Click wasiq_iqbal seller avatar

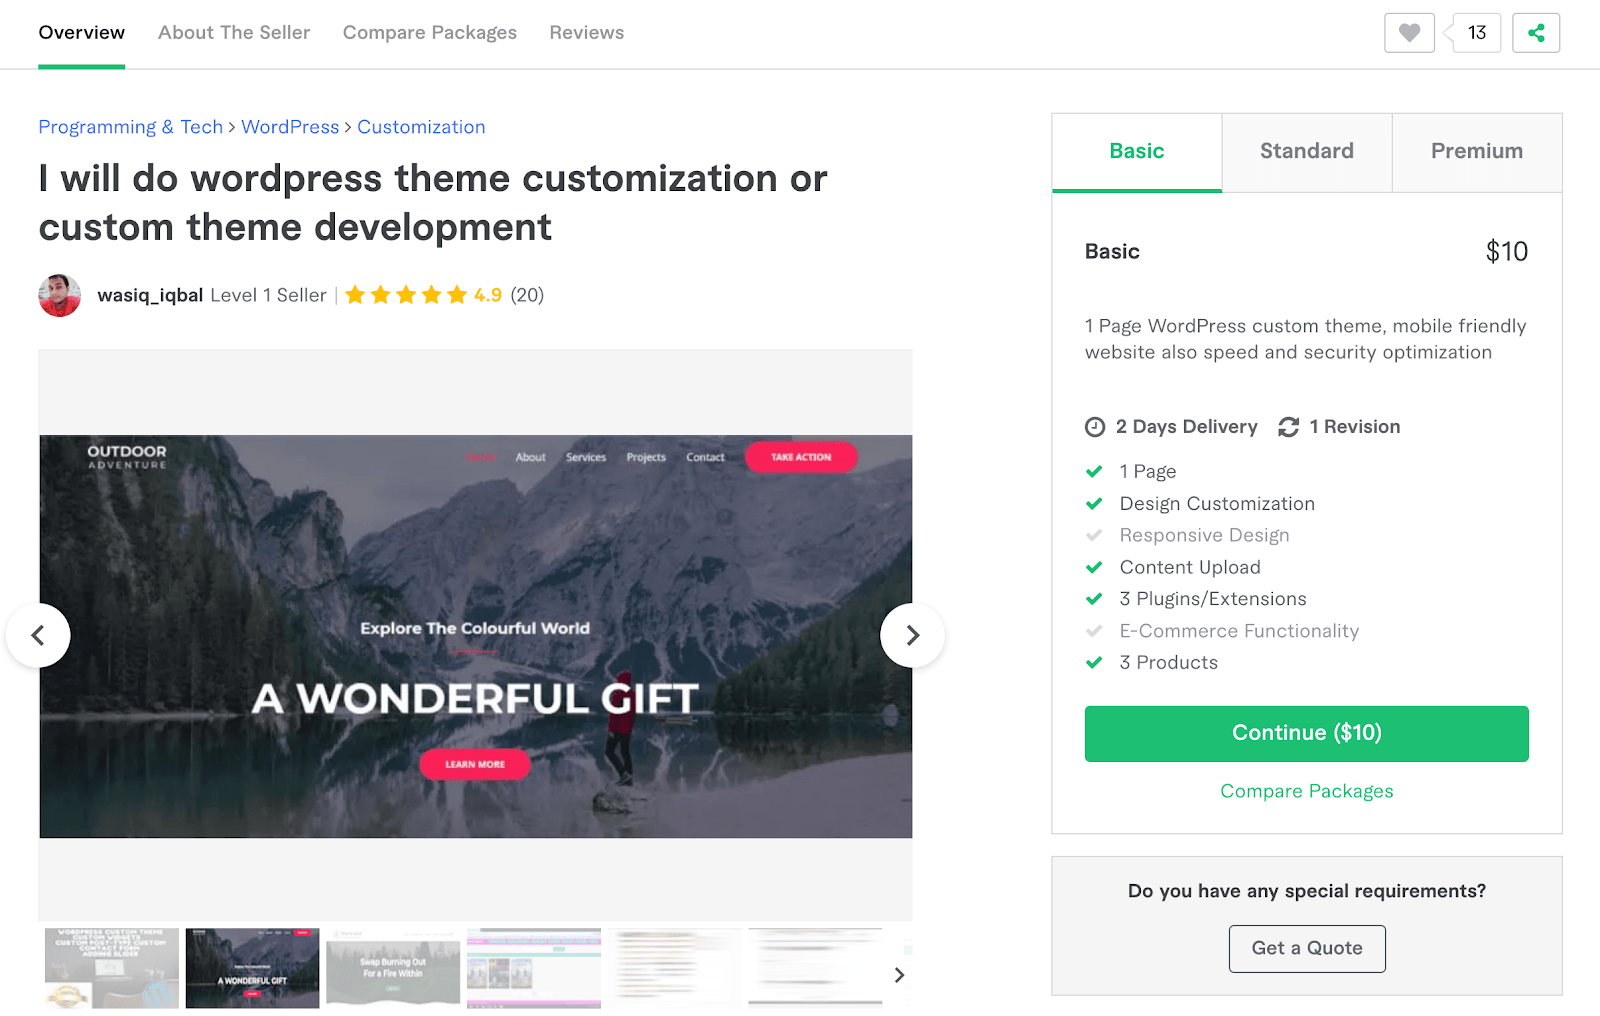tap(60, 295)
